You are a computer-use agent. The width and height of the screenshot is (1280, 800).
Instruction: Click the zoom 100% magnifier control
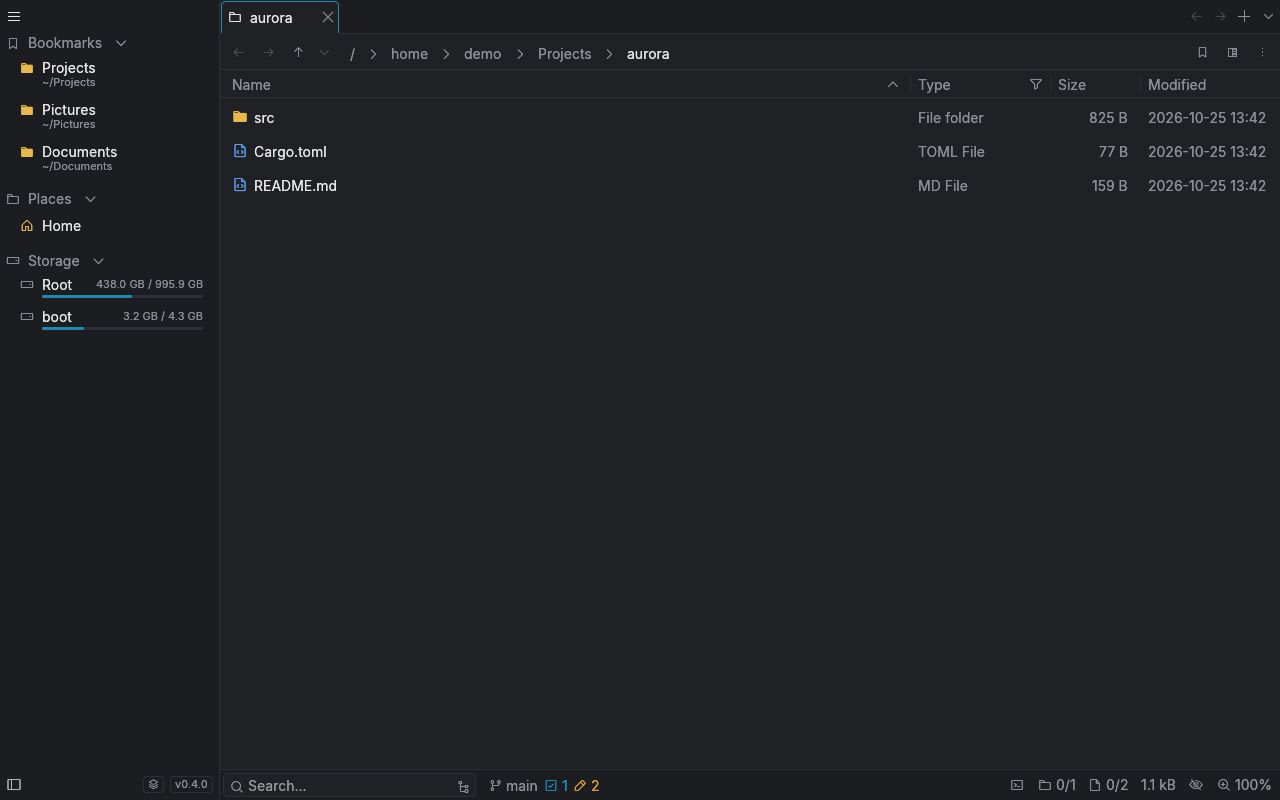[1244, 786]
